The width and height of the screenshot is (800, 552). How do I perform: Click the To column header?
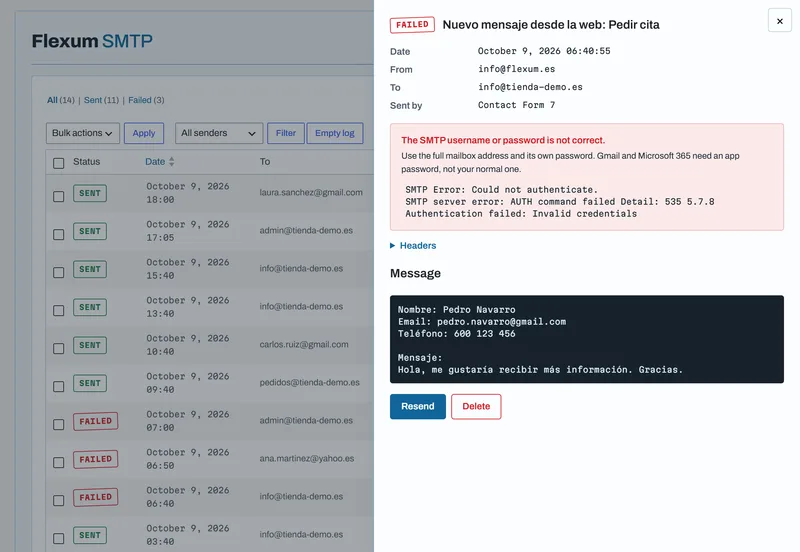coord(265,162)
